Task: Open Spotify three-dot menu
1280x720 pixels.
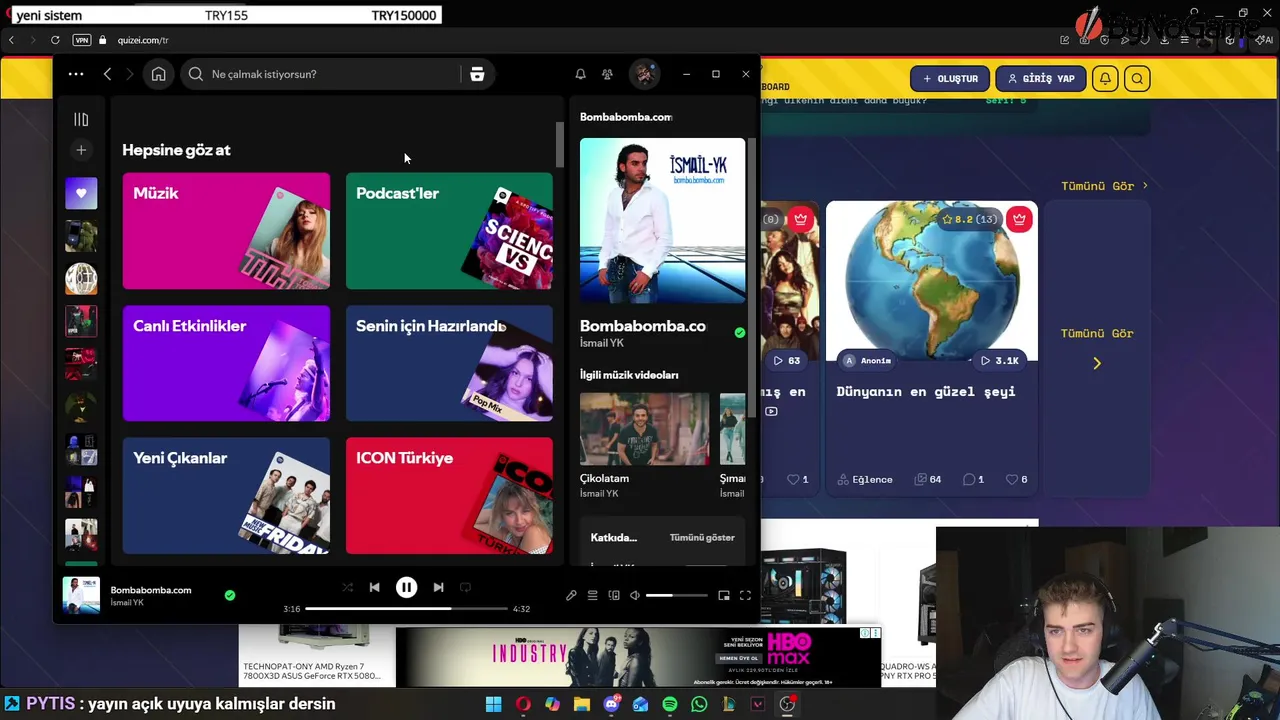Action: coord(76,74)
